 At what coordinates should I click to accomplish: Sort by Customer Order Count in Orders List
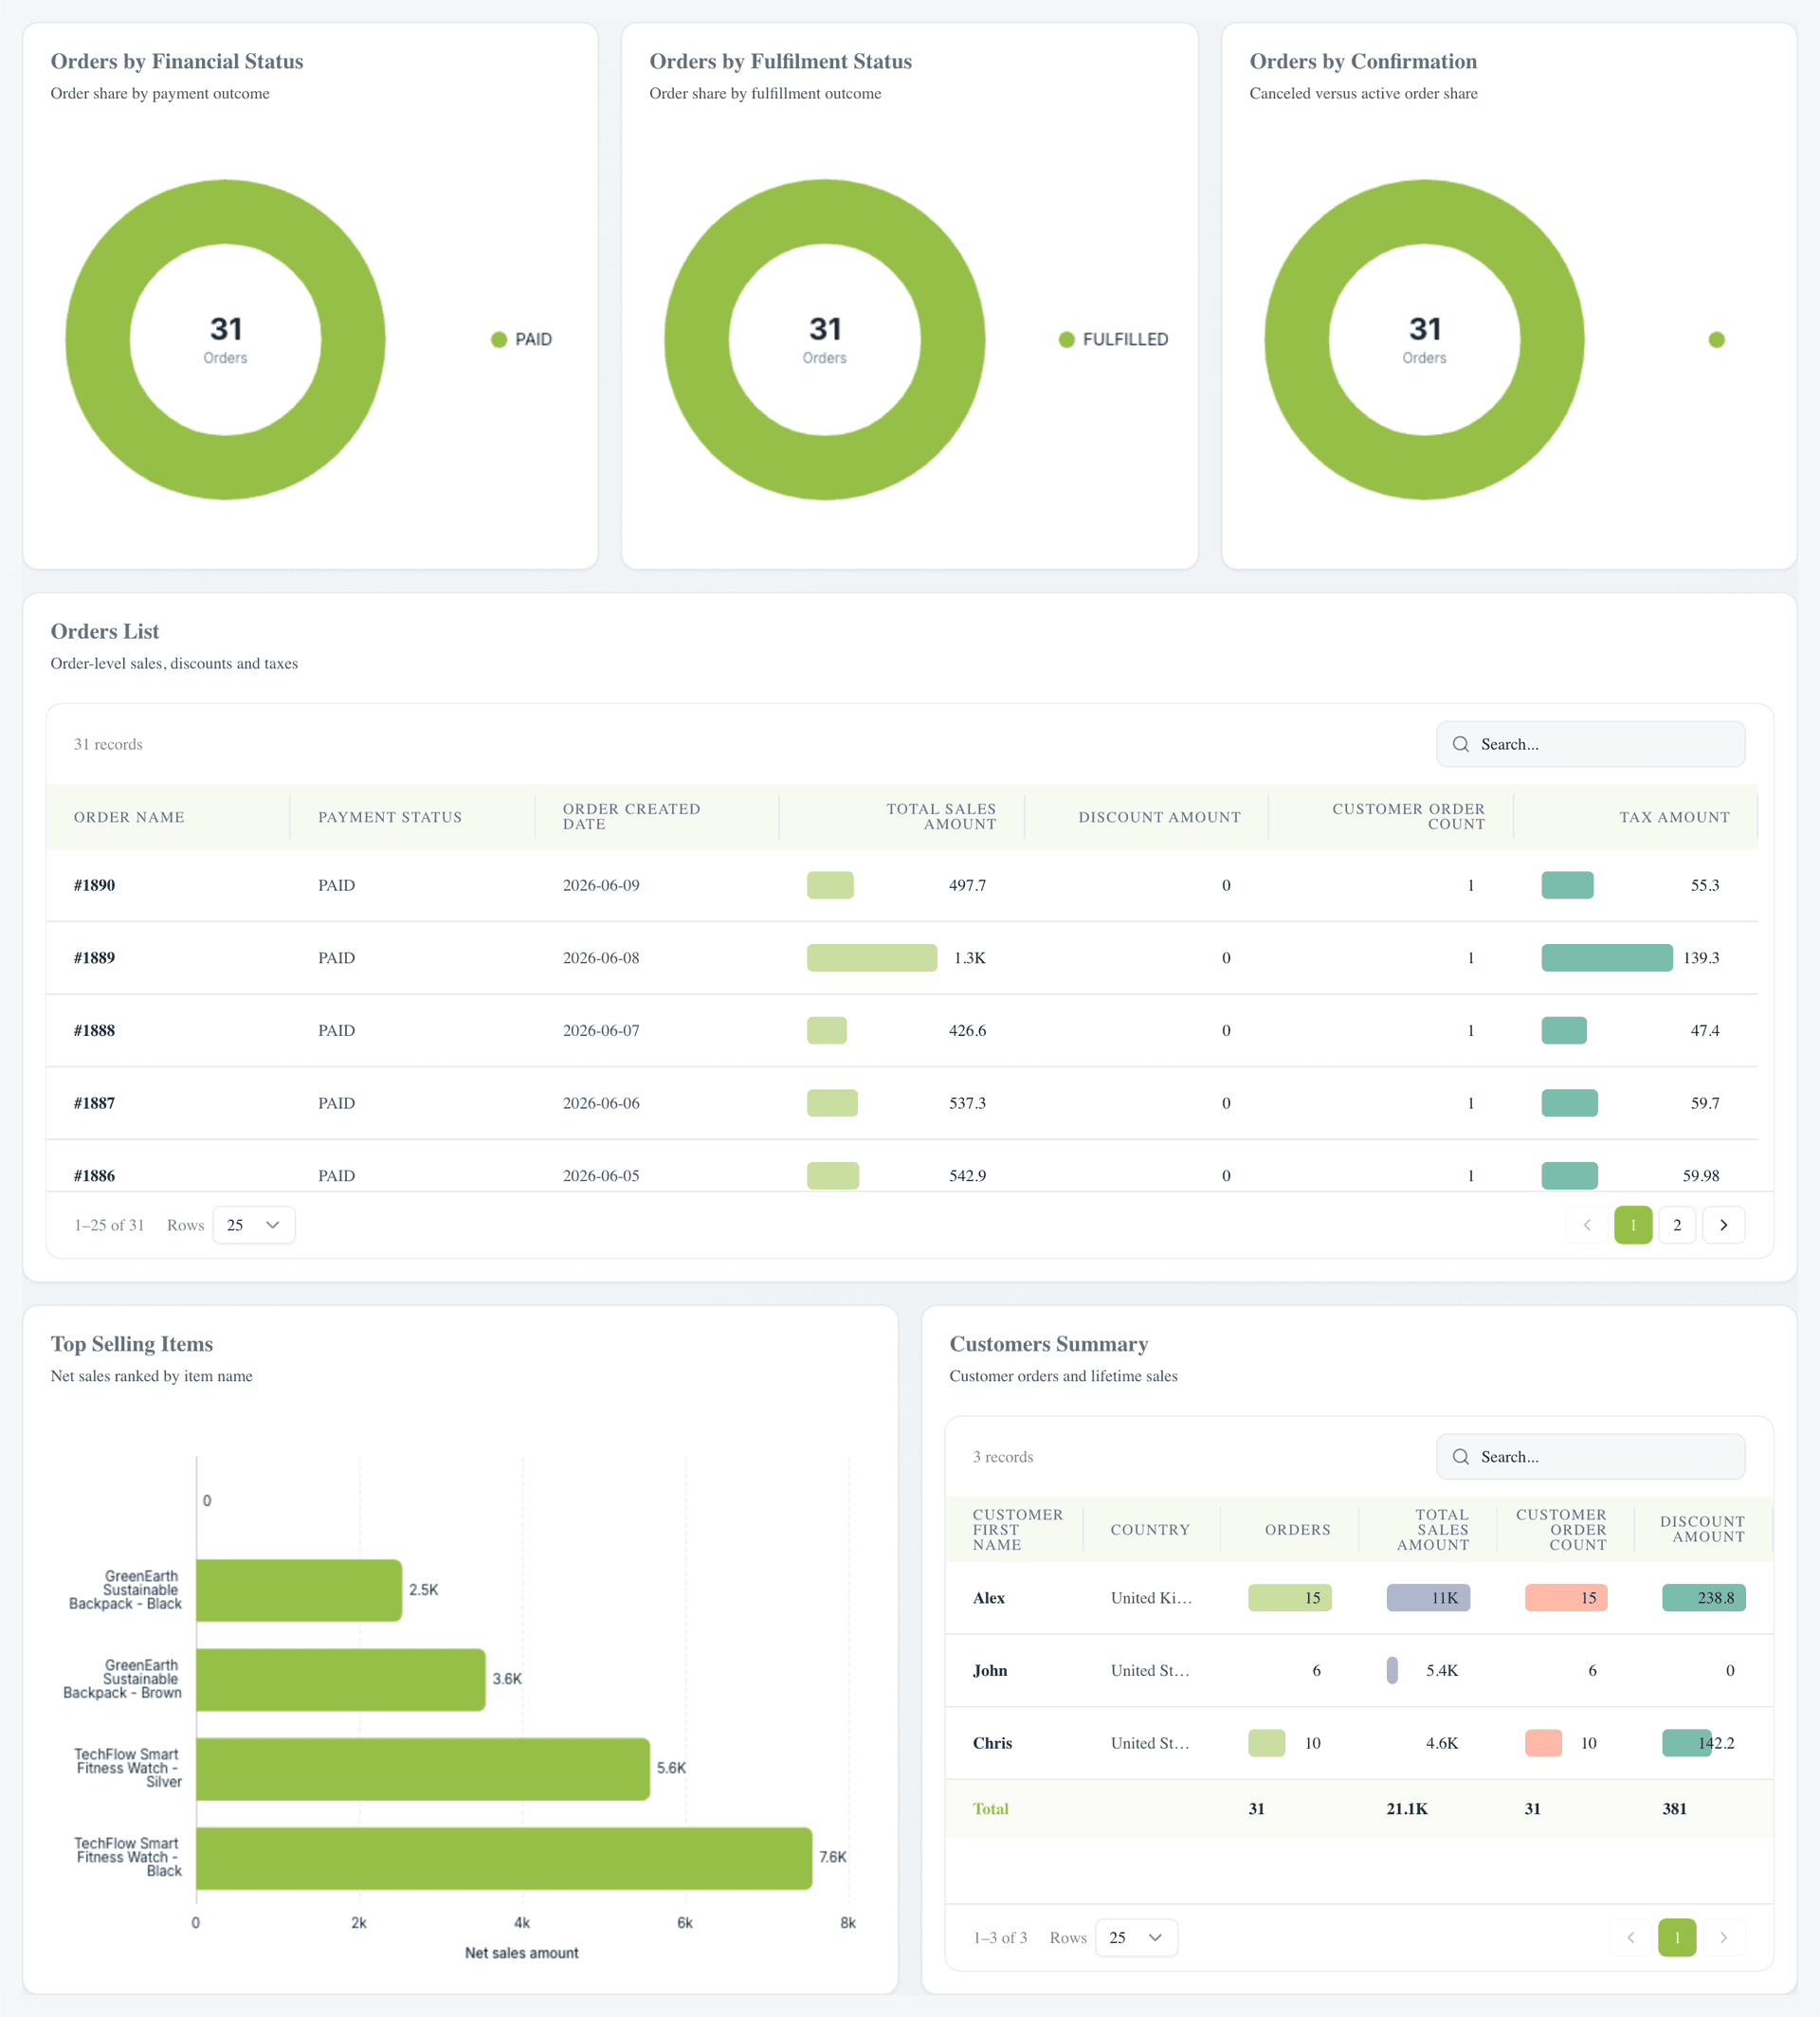(x=1408, y=817)
